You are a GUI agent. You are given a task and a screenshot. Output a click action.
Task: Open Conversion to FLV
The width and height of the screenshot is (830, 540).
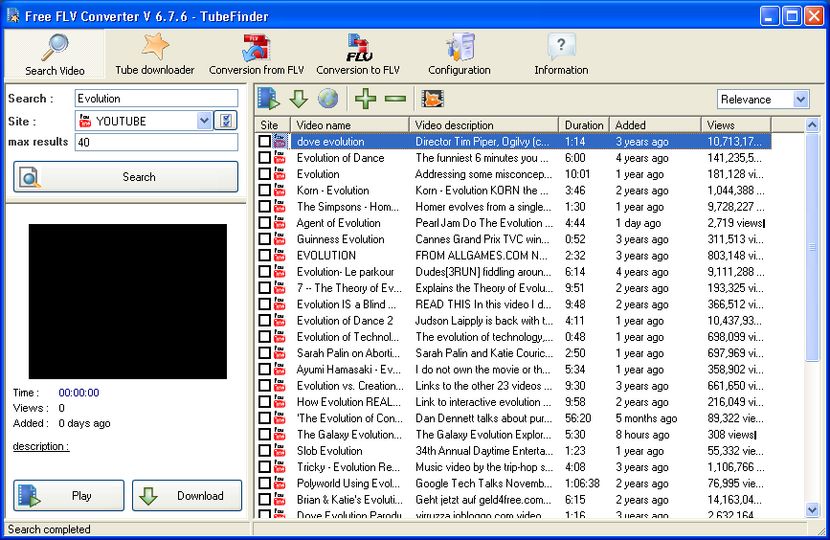(358, 55)
